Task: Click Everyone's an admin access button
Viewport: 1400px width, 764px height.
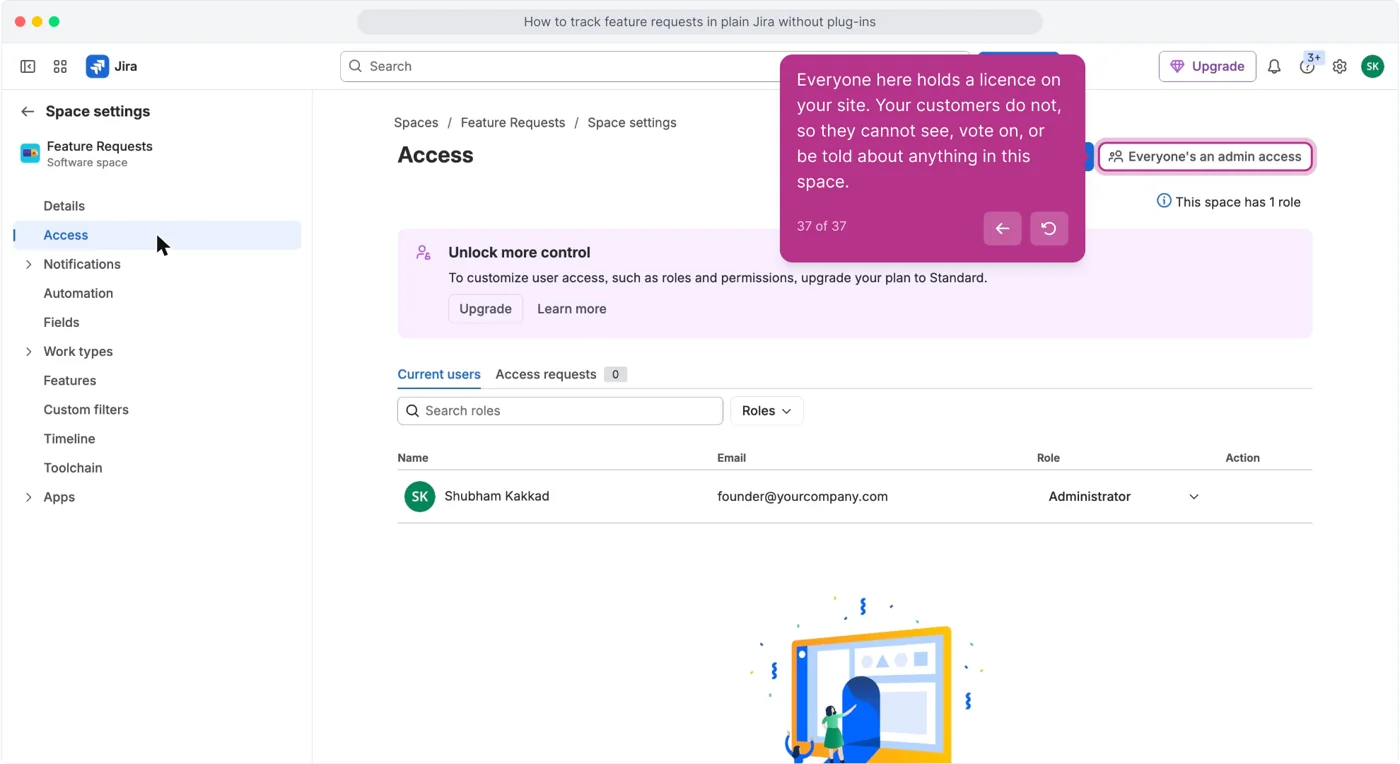Action: coord(1205,157)
